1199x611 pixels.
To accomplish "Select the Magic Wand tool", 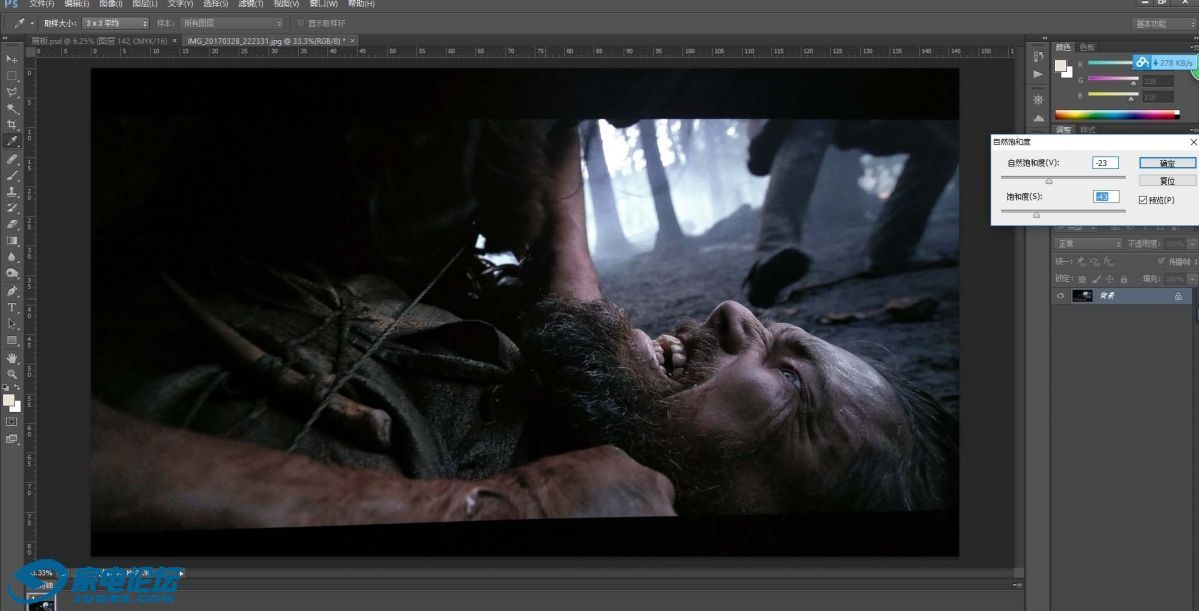I will [12, 108].
